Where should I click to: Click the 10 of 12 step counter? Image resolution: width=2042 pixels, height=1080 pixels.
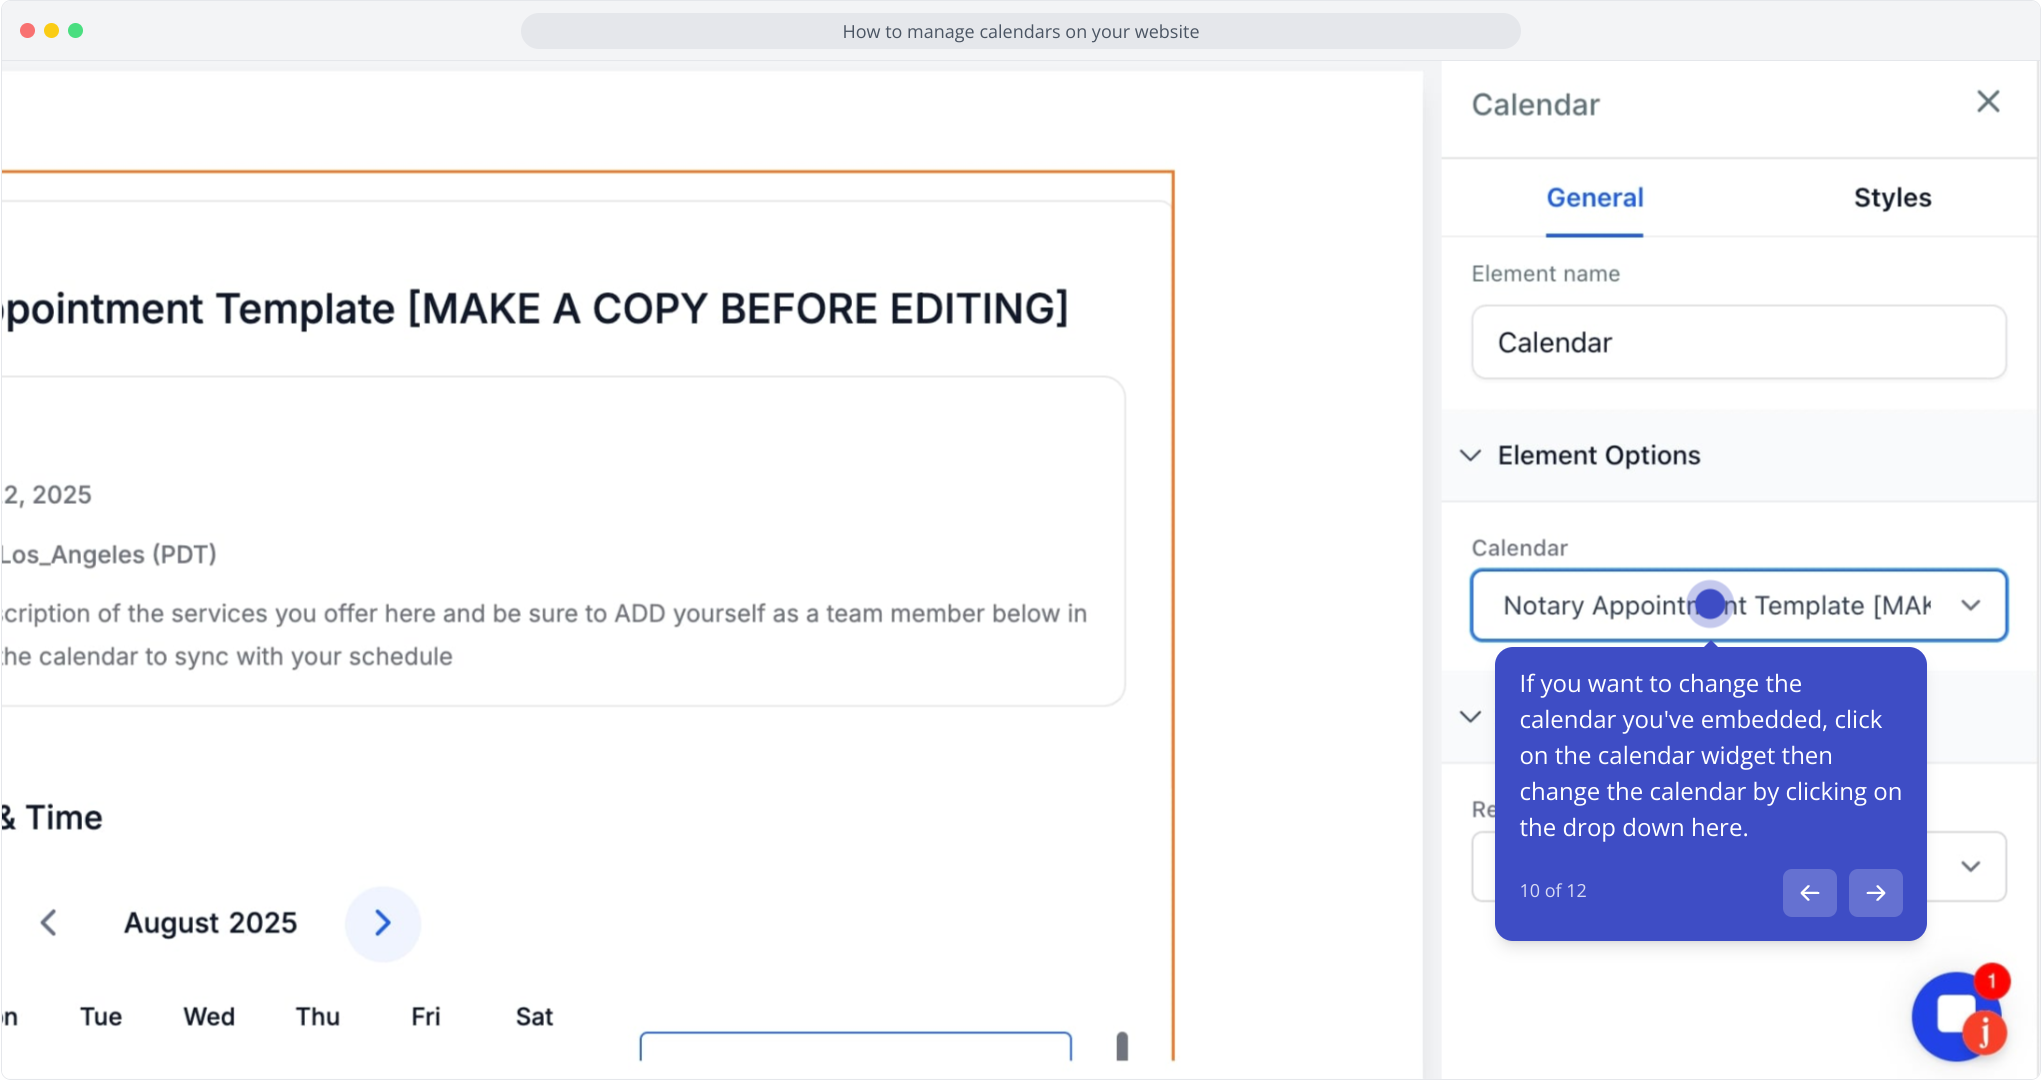pos(1553,890)
